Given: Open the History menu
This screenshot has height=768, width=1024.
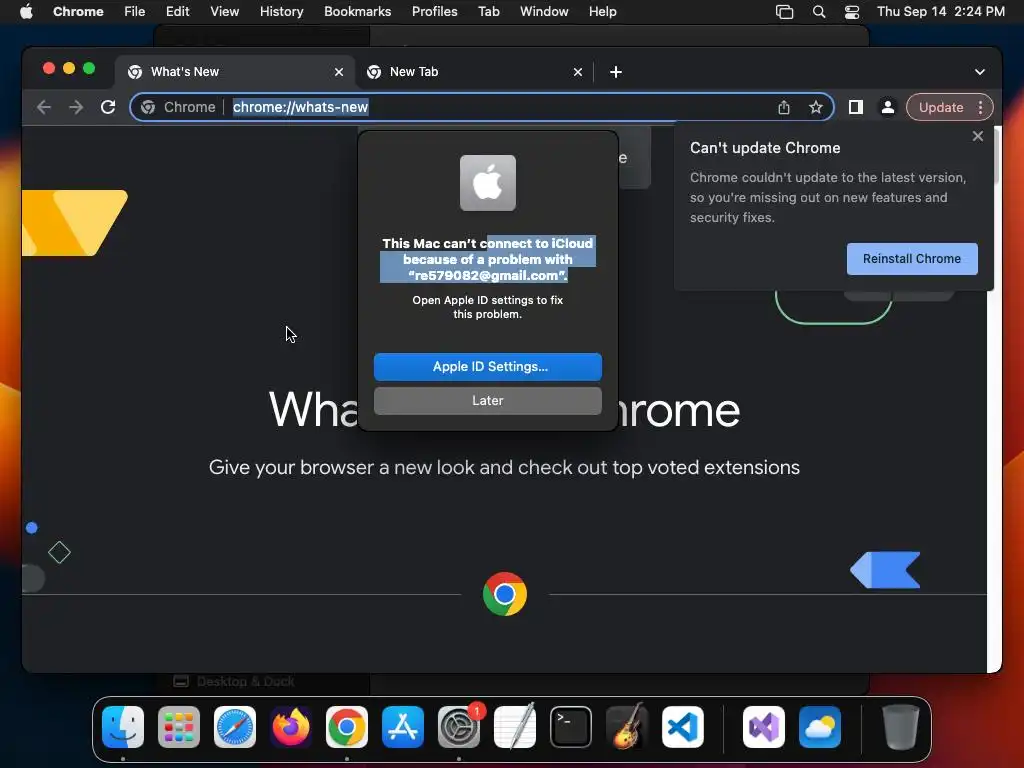Looking at the screenshot, I should tap(281, 12).
